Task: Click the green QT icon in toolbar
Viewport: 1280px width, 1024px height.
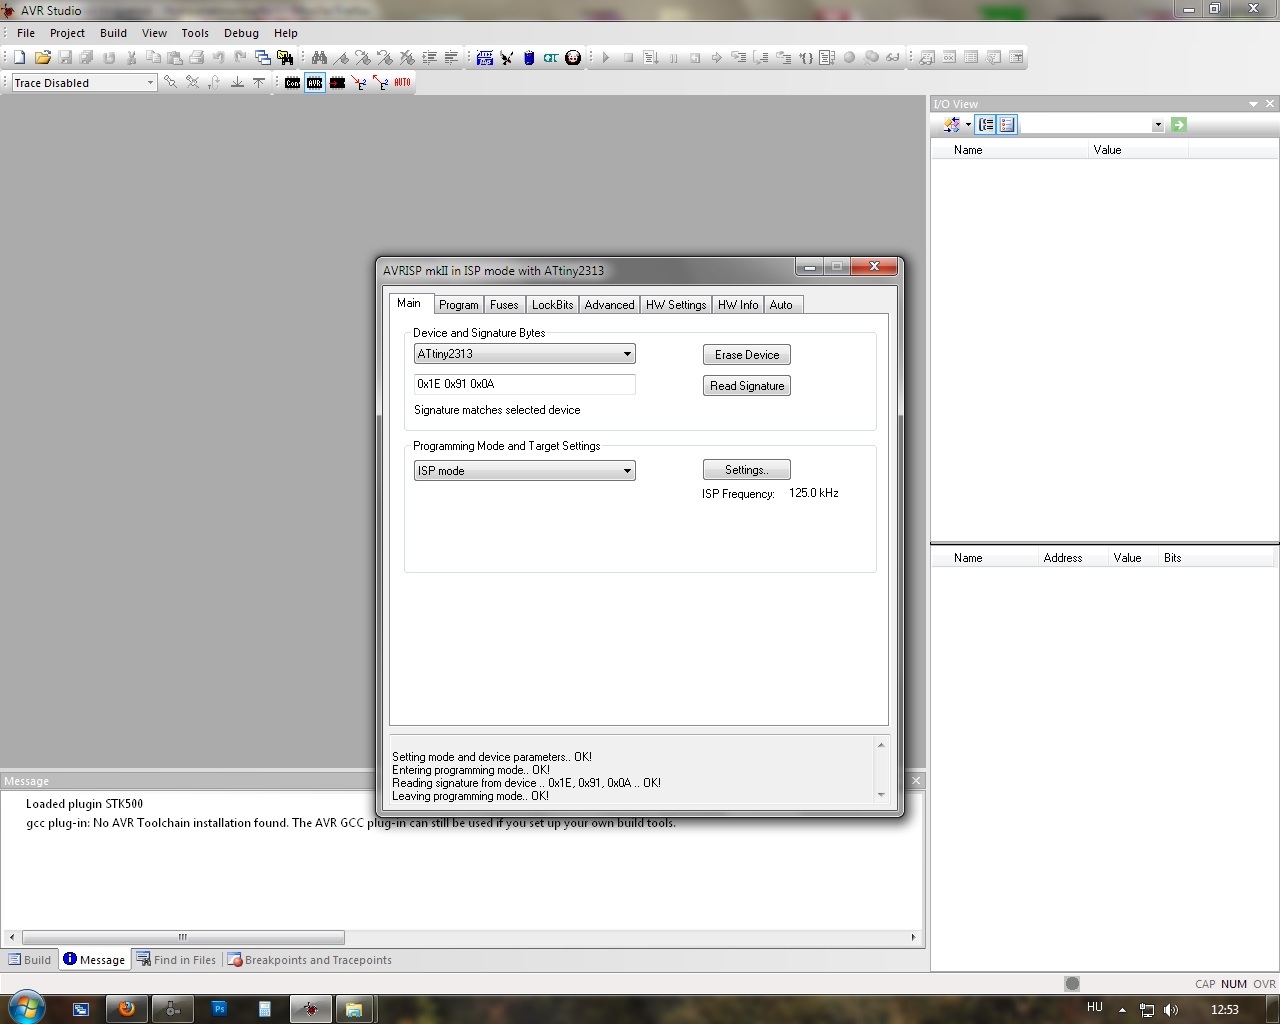Action: click(x=551, y=58)
